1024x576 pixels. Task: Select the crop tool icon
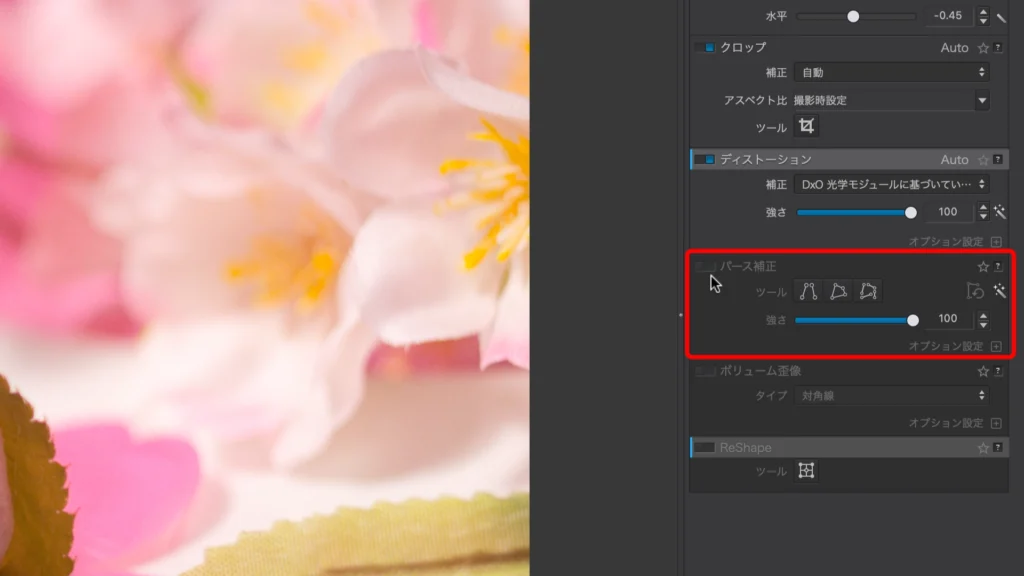pyautogui.click(x=806, y=126)
